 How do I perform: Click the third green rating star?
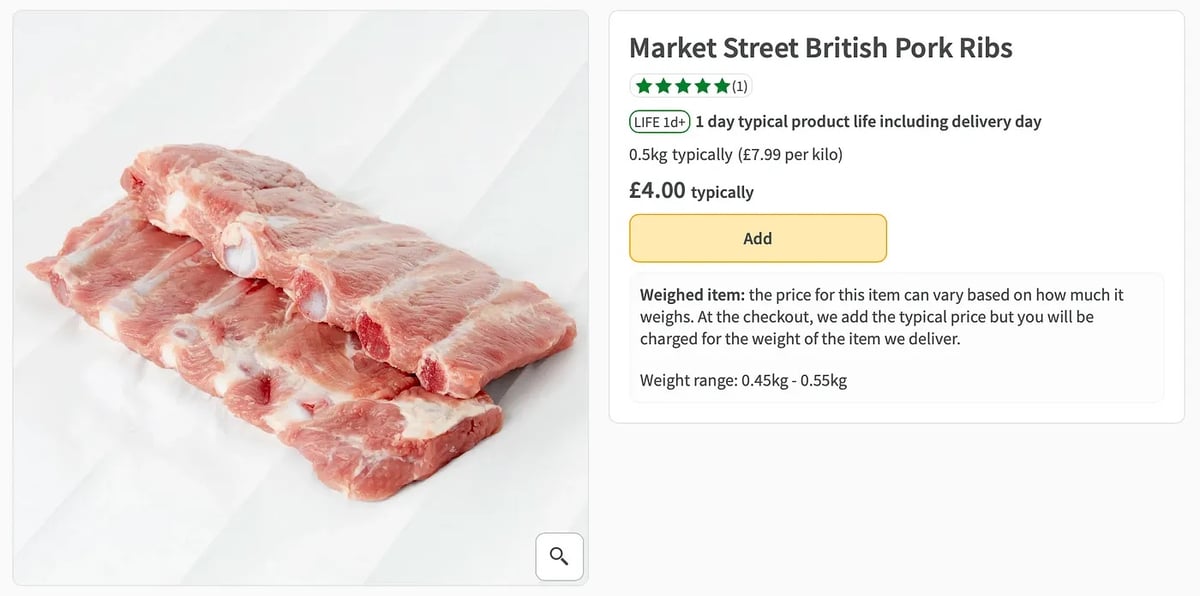(682, 86)
